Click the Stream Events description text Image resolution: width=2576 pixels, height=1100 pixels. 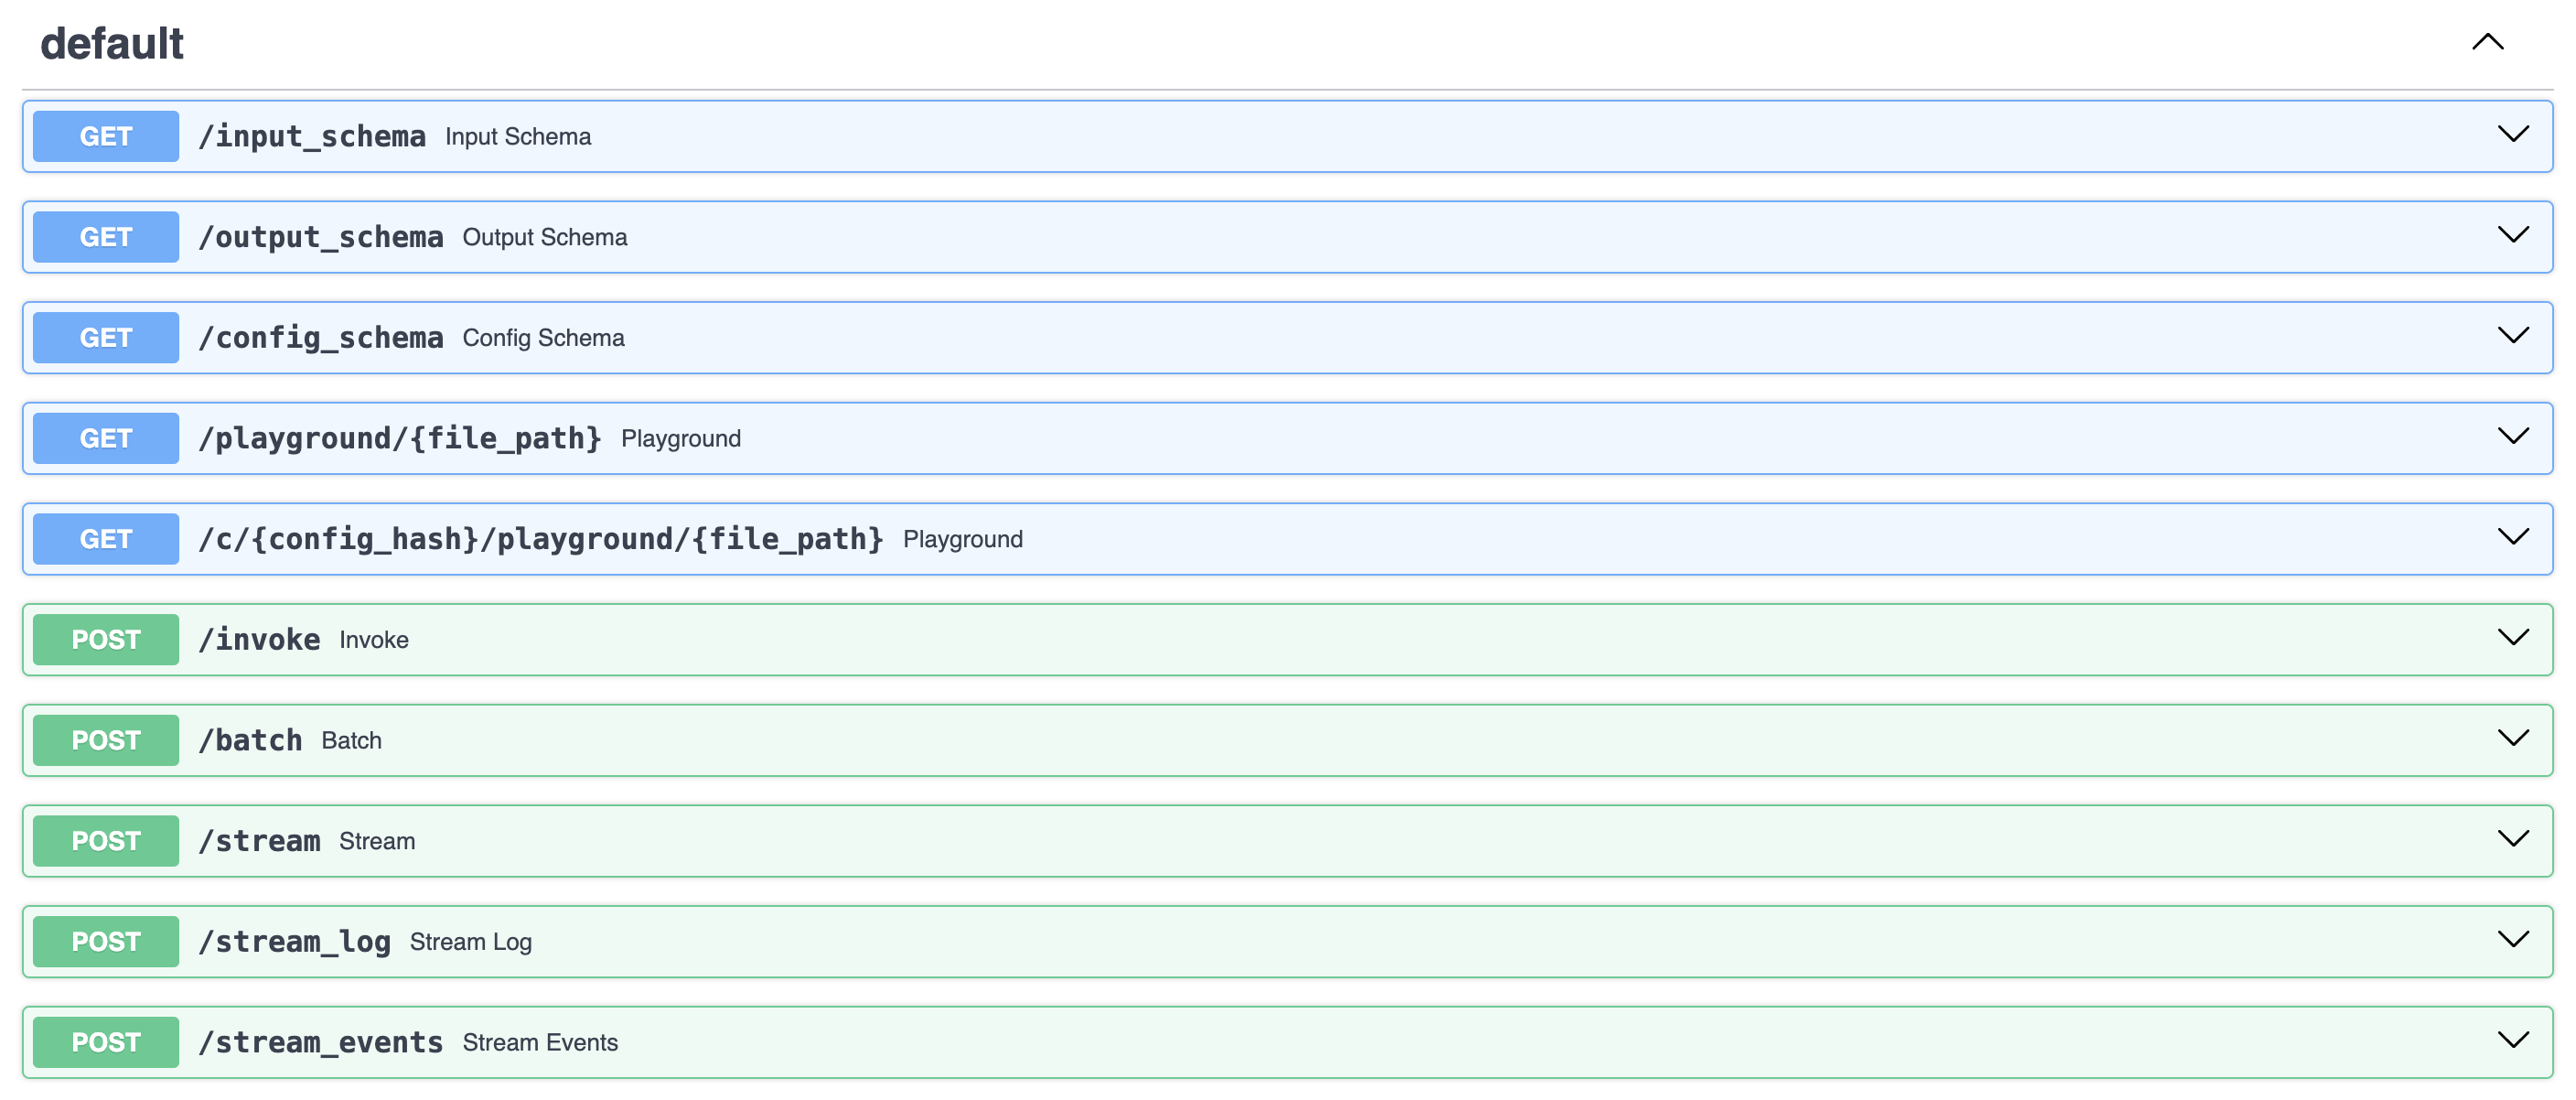coord(540,1043)
